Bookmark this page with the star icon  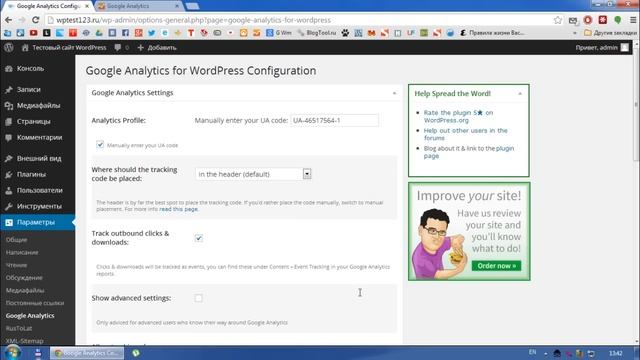[558, 20]
